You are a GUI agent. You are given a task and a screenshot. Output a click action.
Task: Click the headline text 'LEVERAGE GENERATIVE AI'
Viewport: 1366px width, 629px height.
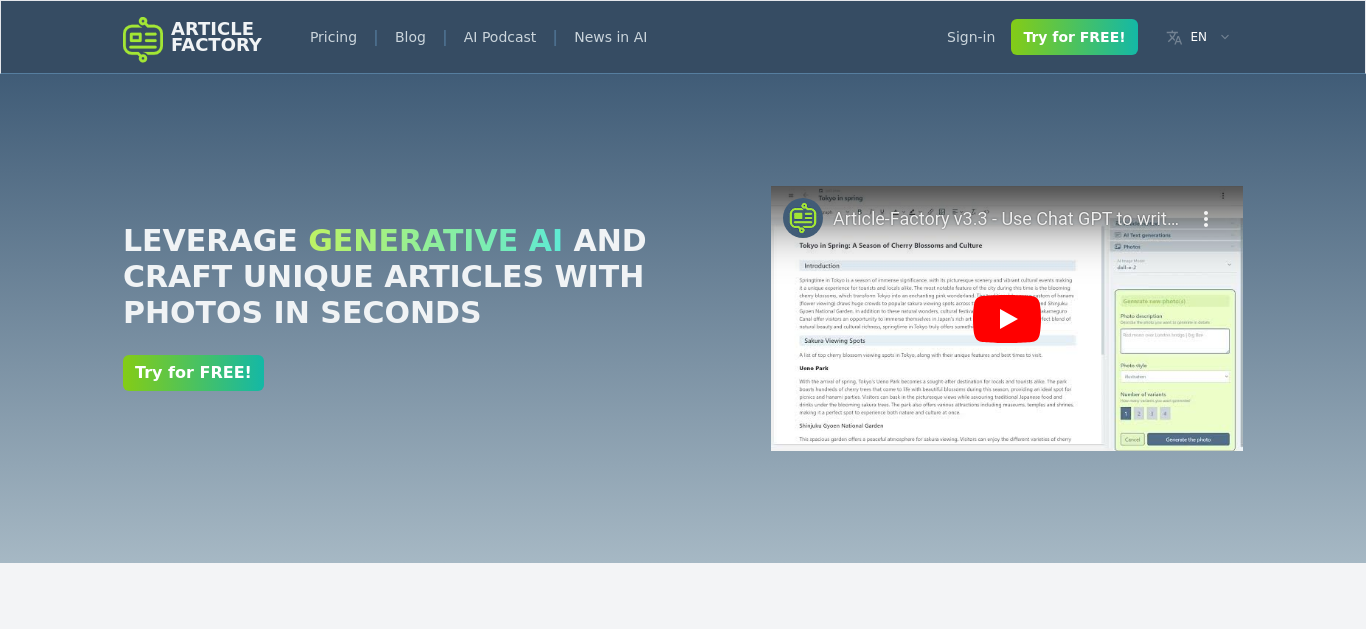343,241
